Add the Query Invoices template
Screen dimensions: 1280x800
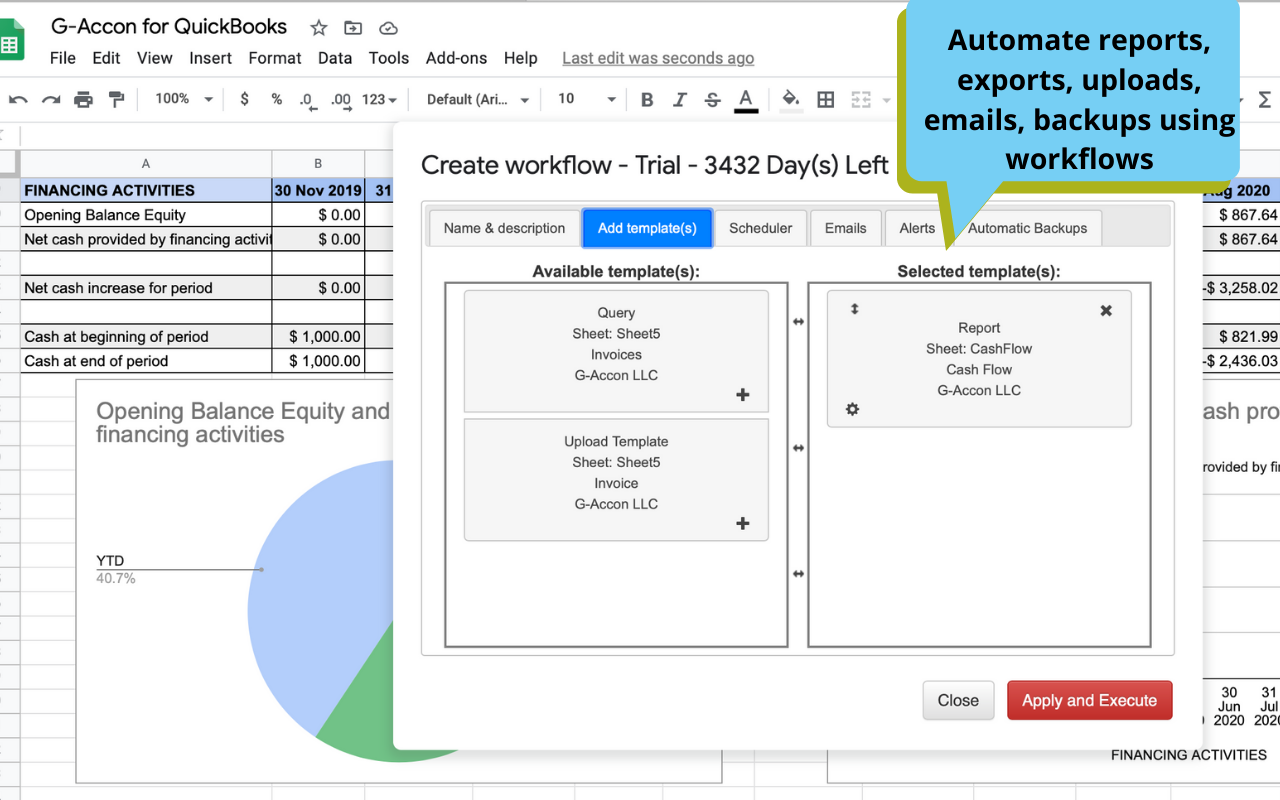click(x=742, y=395)
